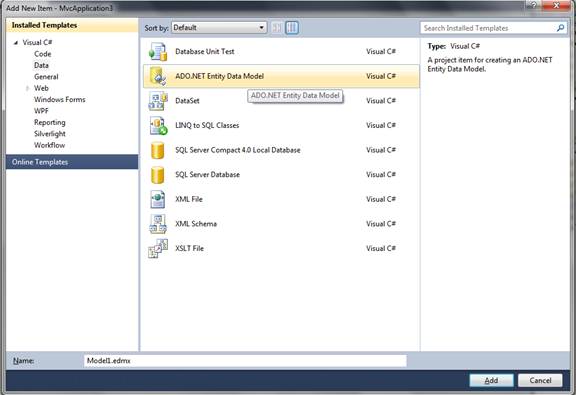Select the WPF category
Image resolution: width=576 pixels, height=395 pixels.
pos(41,111)
